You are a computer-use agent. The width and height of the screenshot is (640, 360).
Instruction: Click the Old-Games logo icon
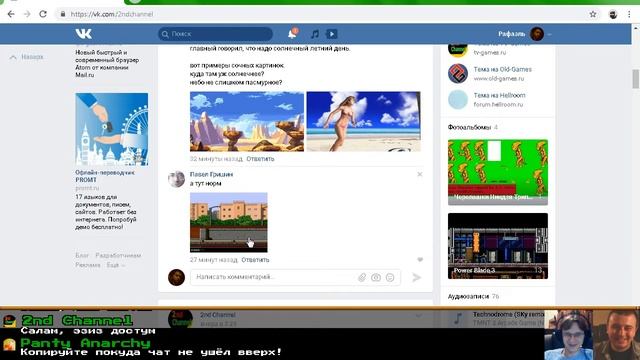(x=458, y=74)
